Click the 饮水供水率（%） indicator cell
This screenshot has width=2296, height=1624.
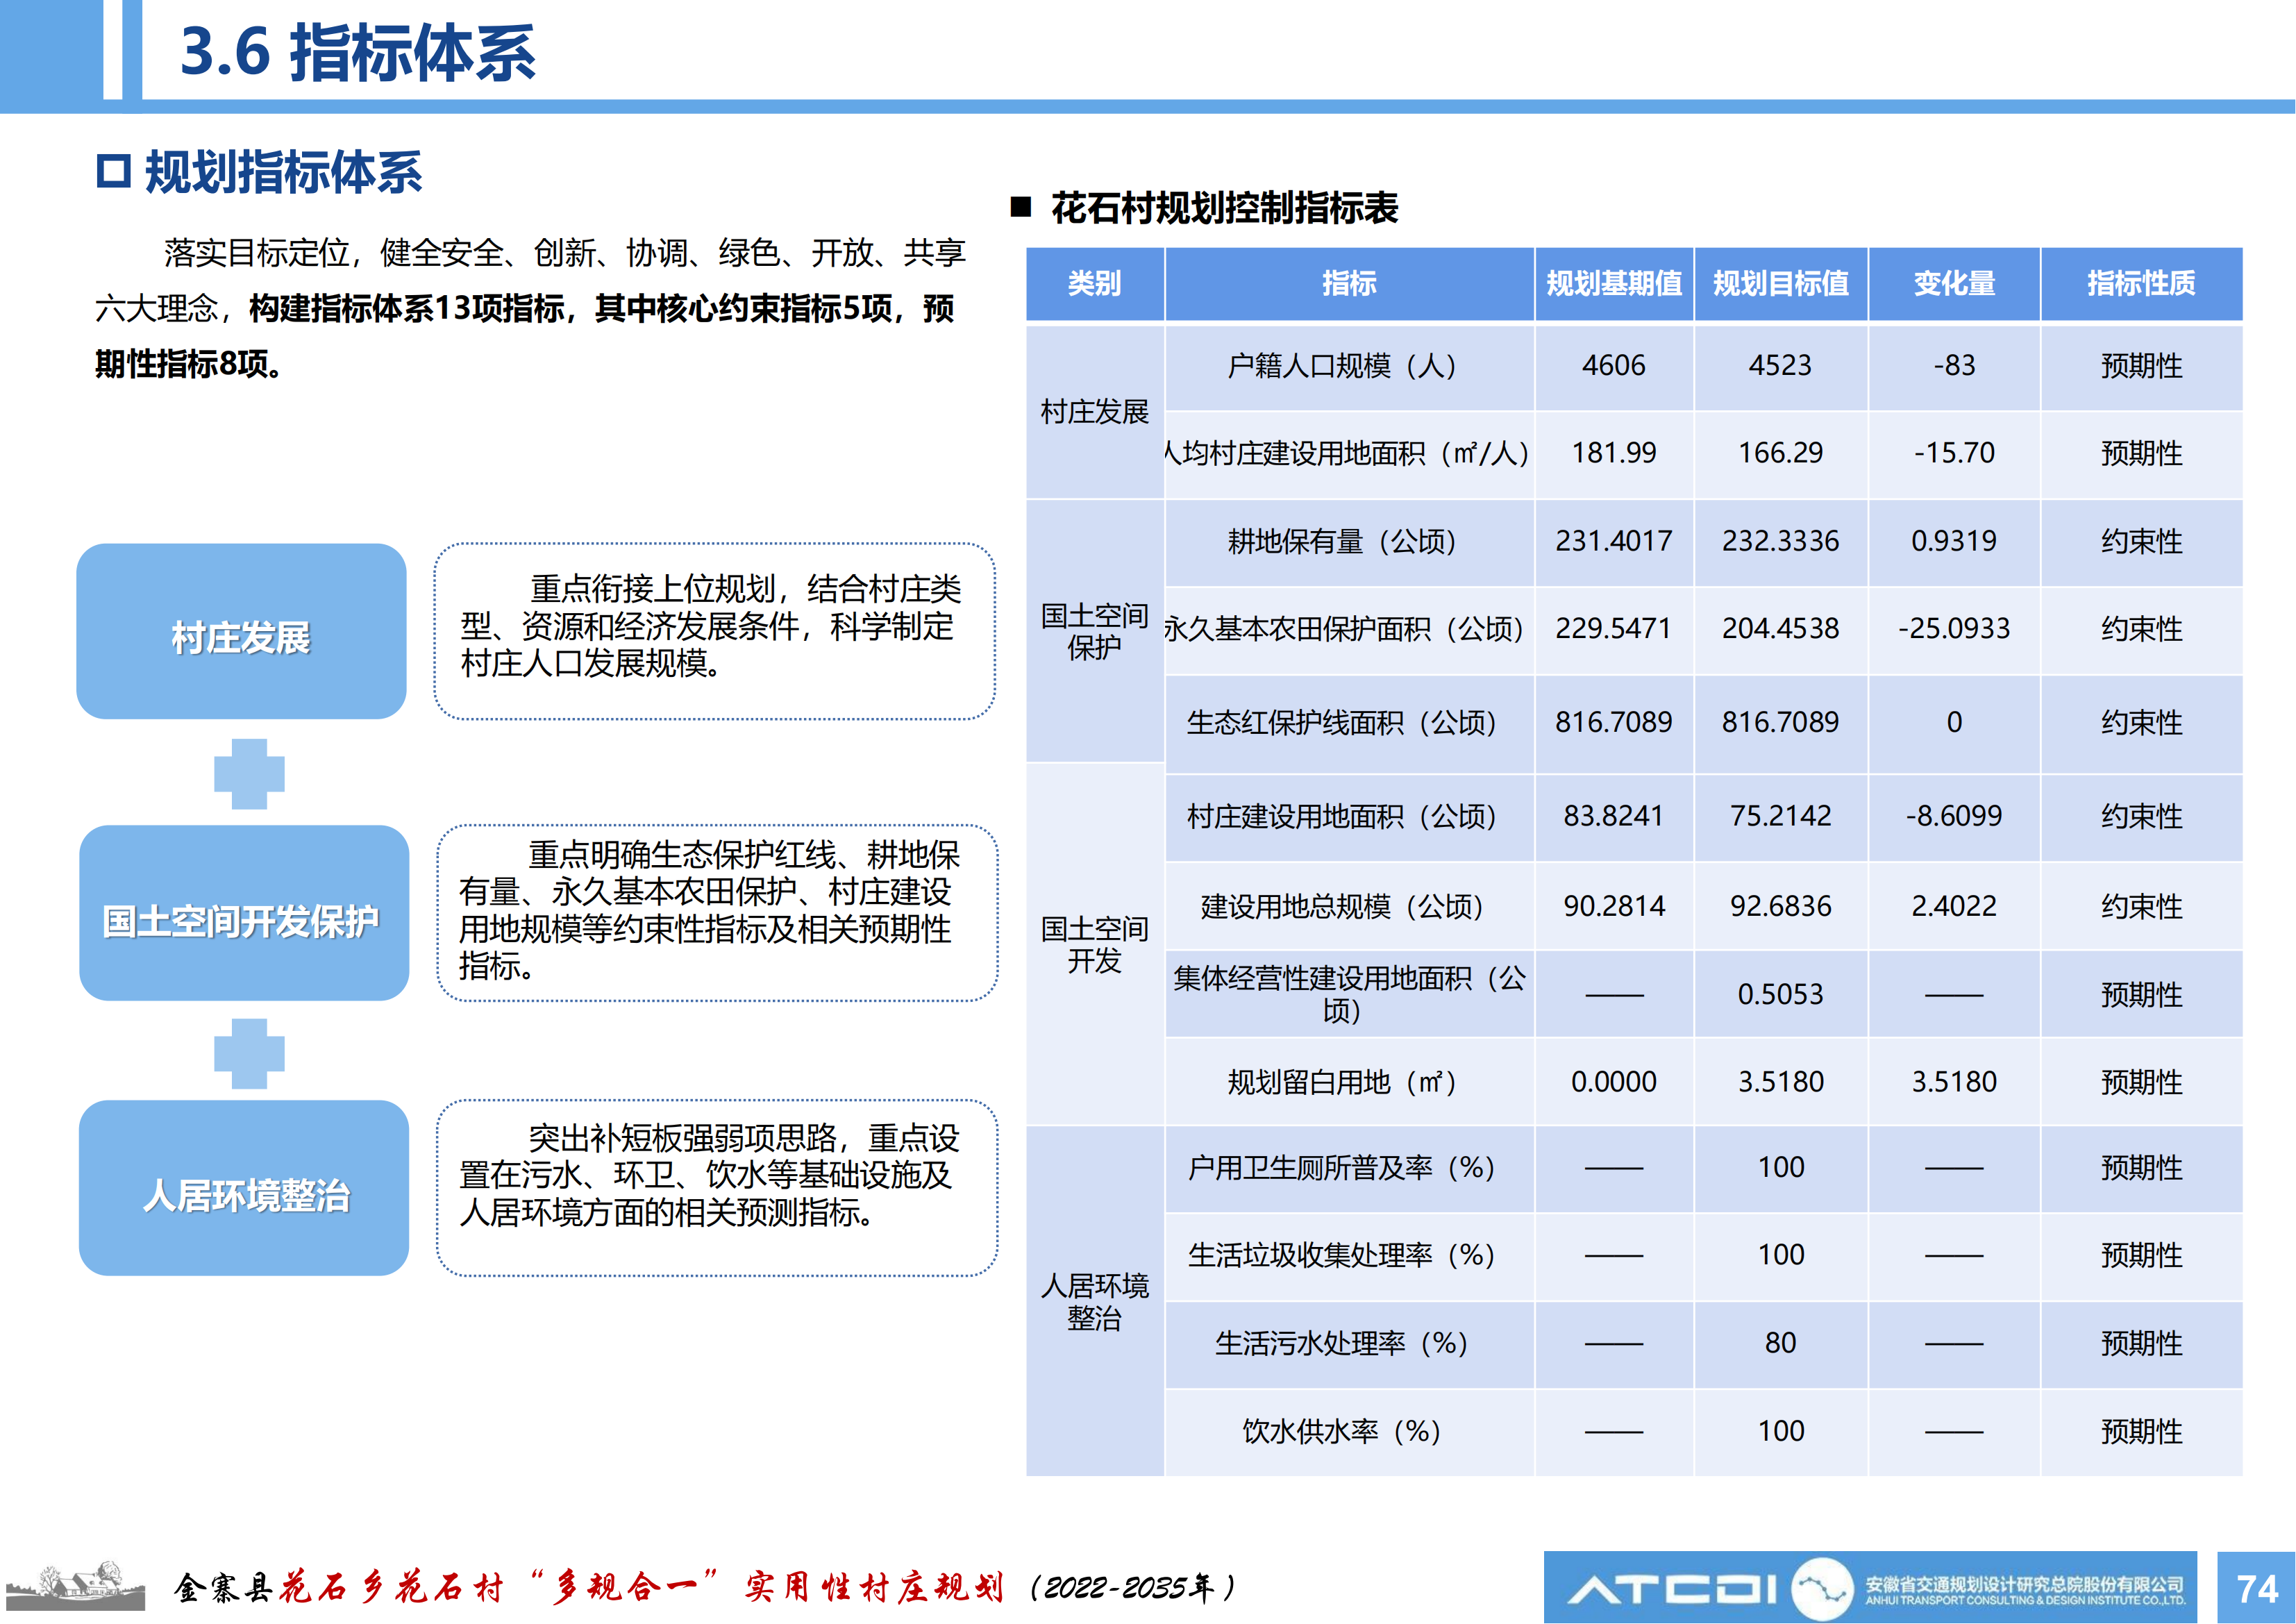click(1350, 1432)
